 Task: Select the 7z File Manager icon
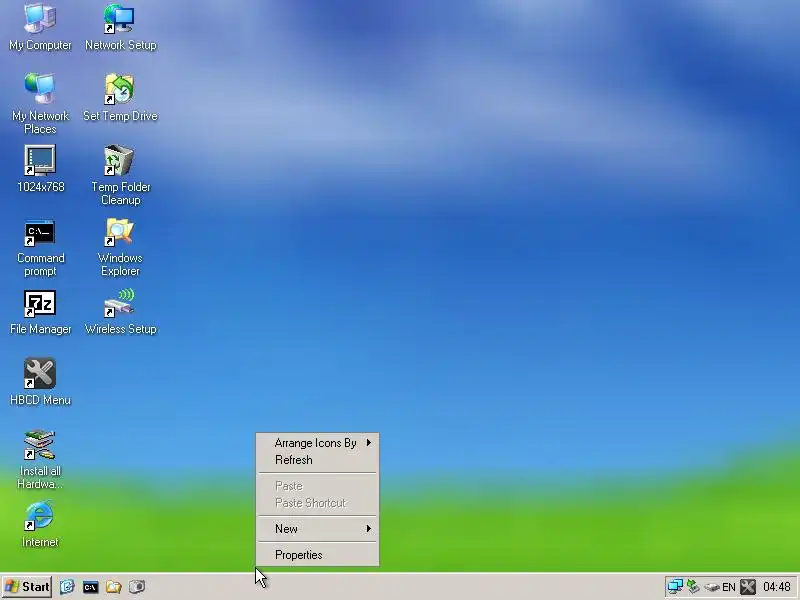(x=40, y=312)
